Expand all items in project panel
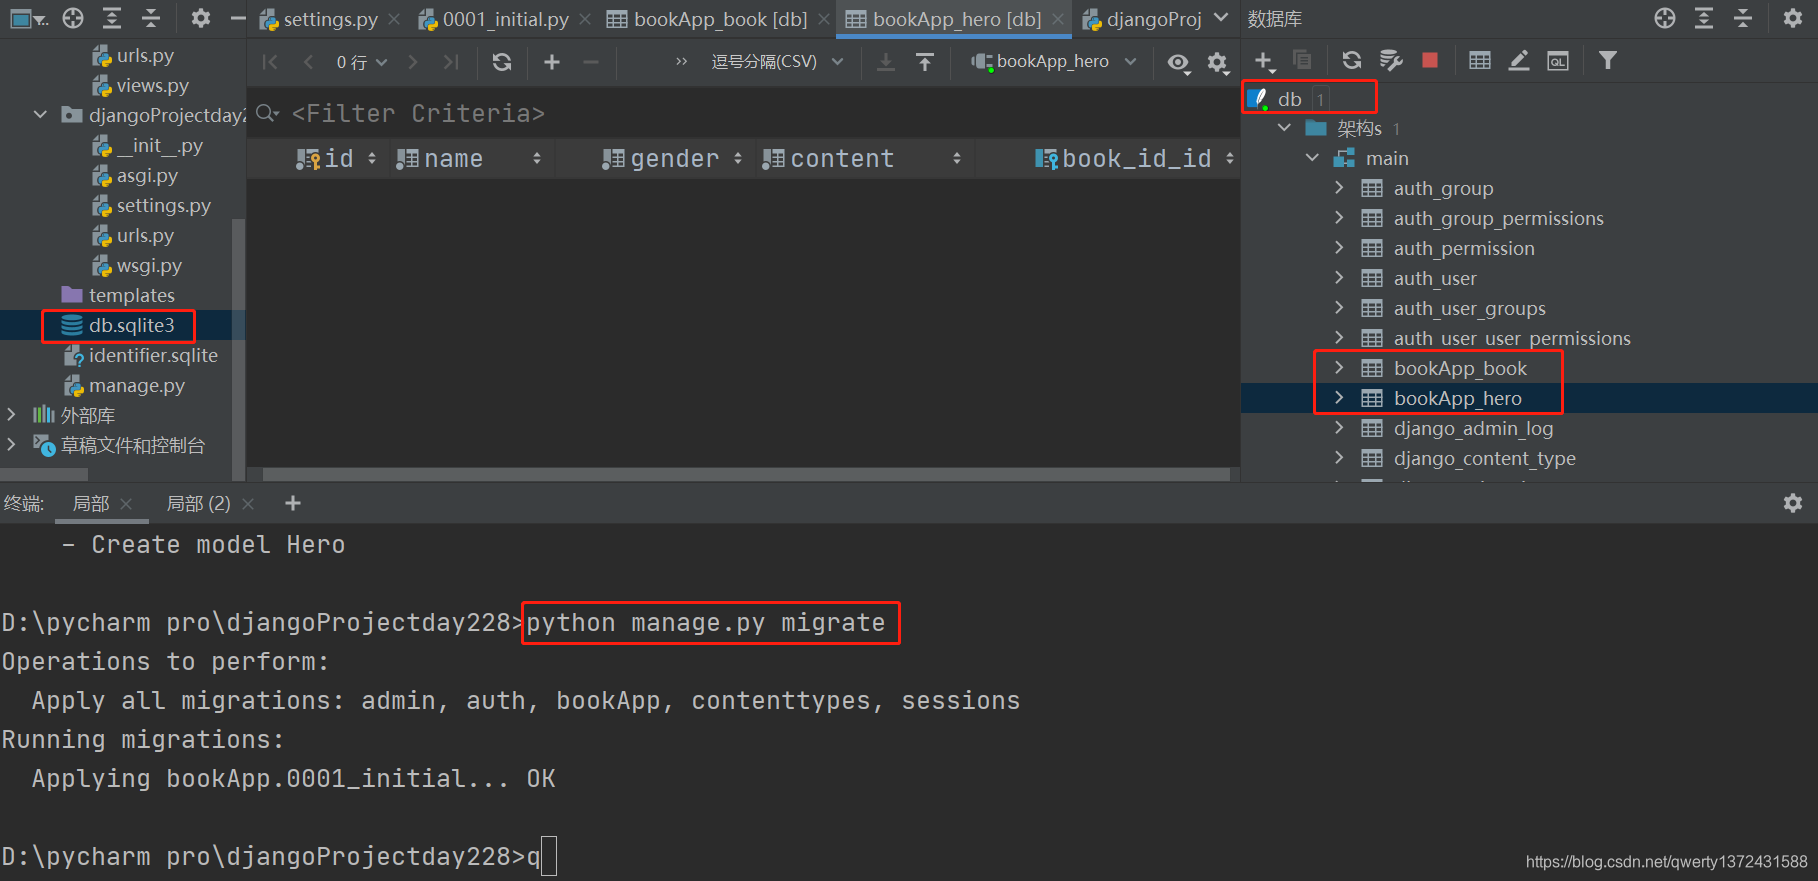This screenshot has width=1818, height=881. click(x=112, y=18)
